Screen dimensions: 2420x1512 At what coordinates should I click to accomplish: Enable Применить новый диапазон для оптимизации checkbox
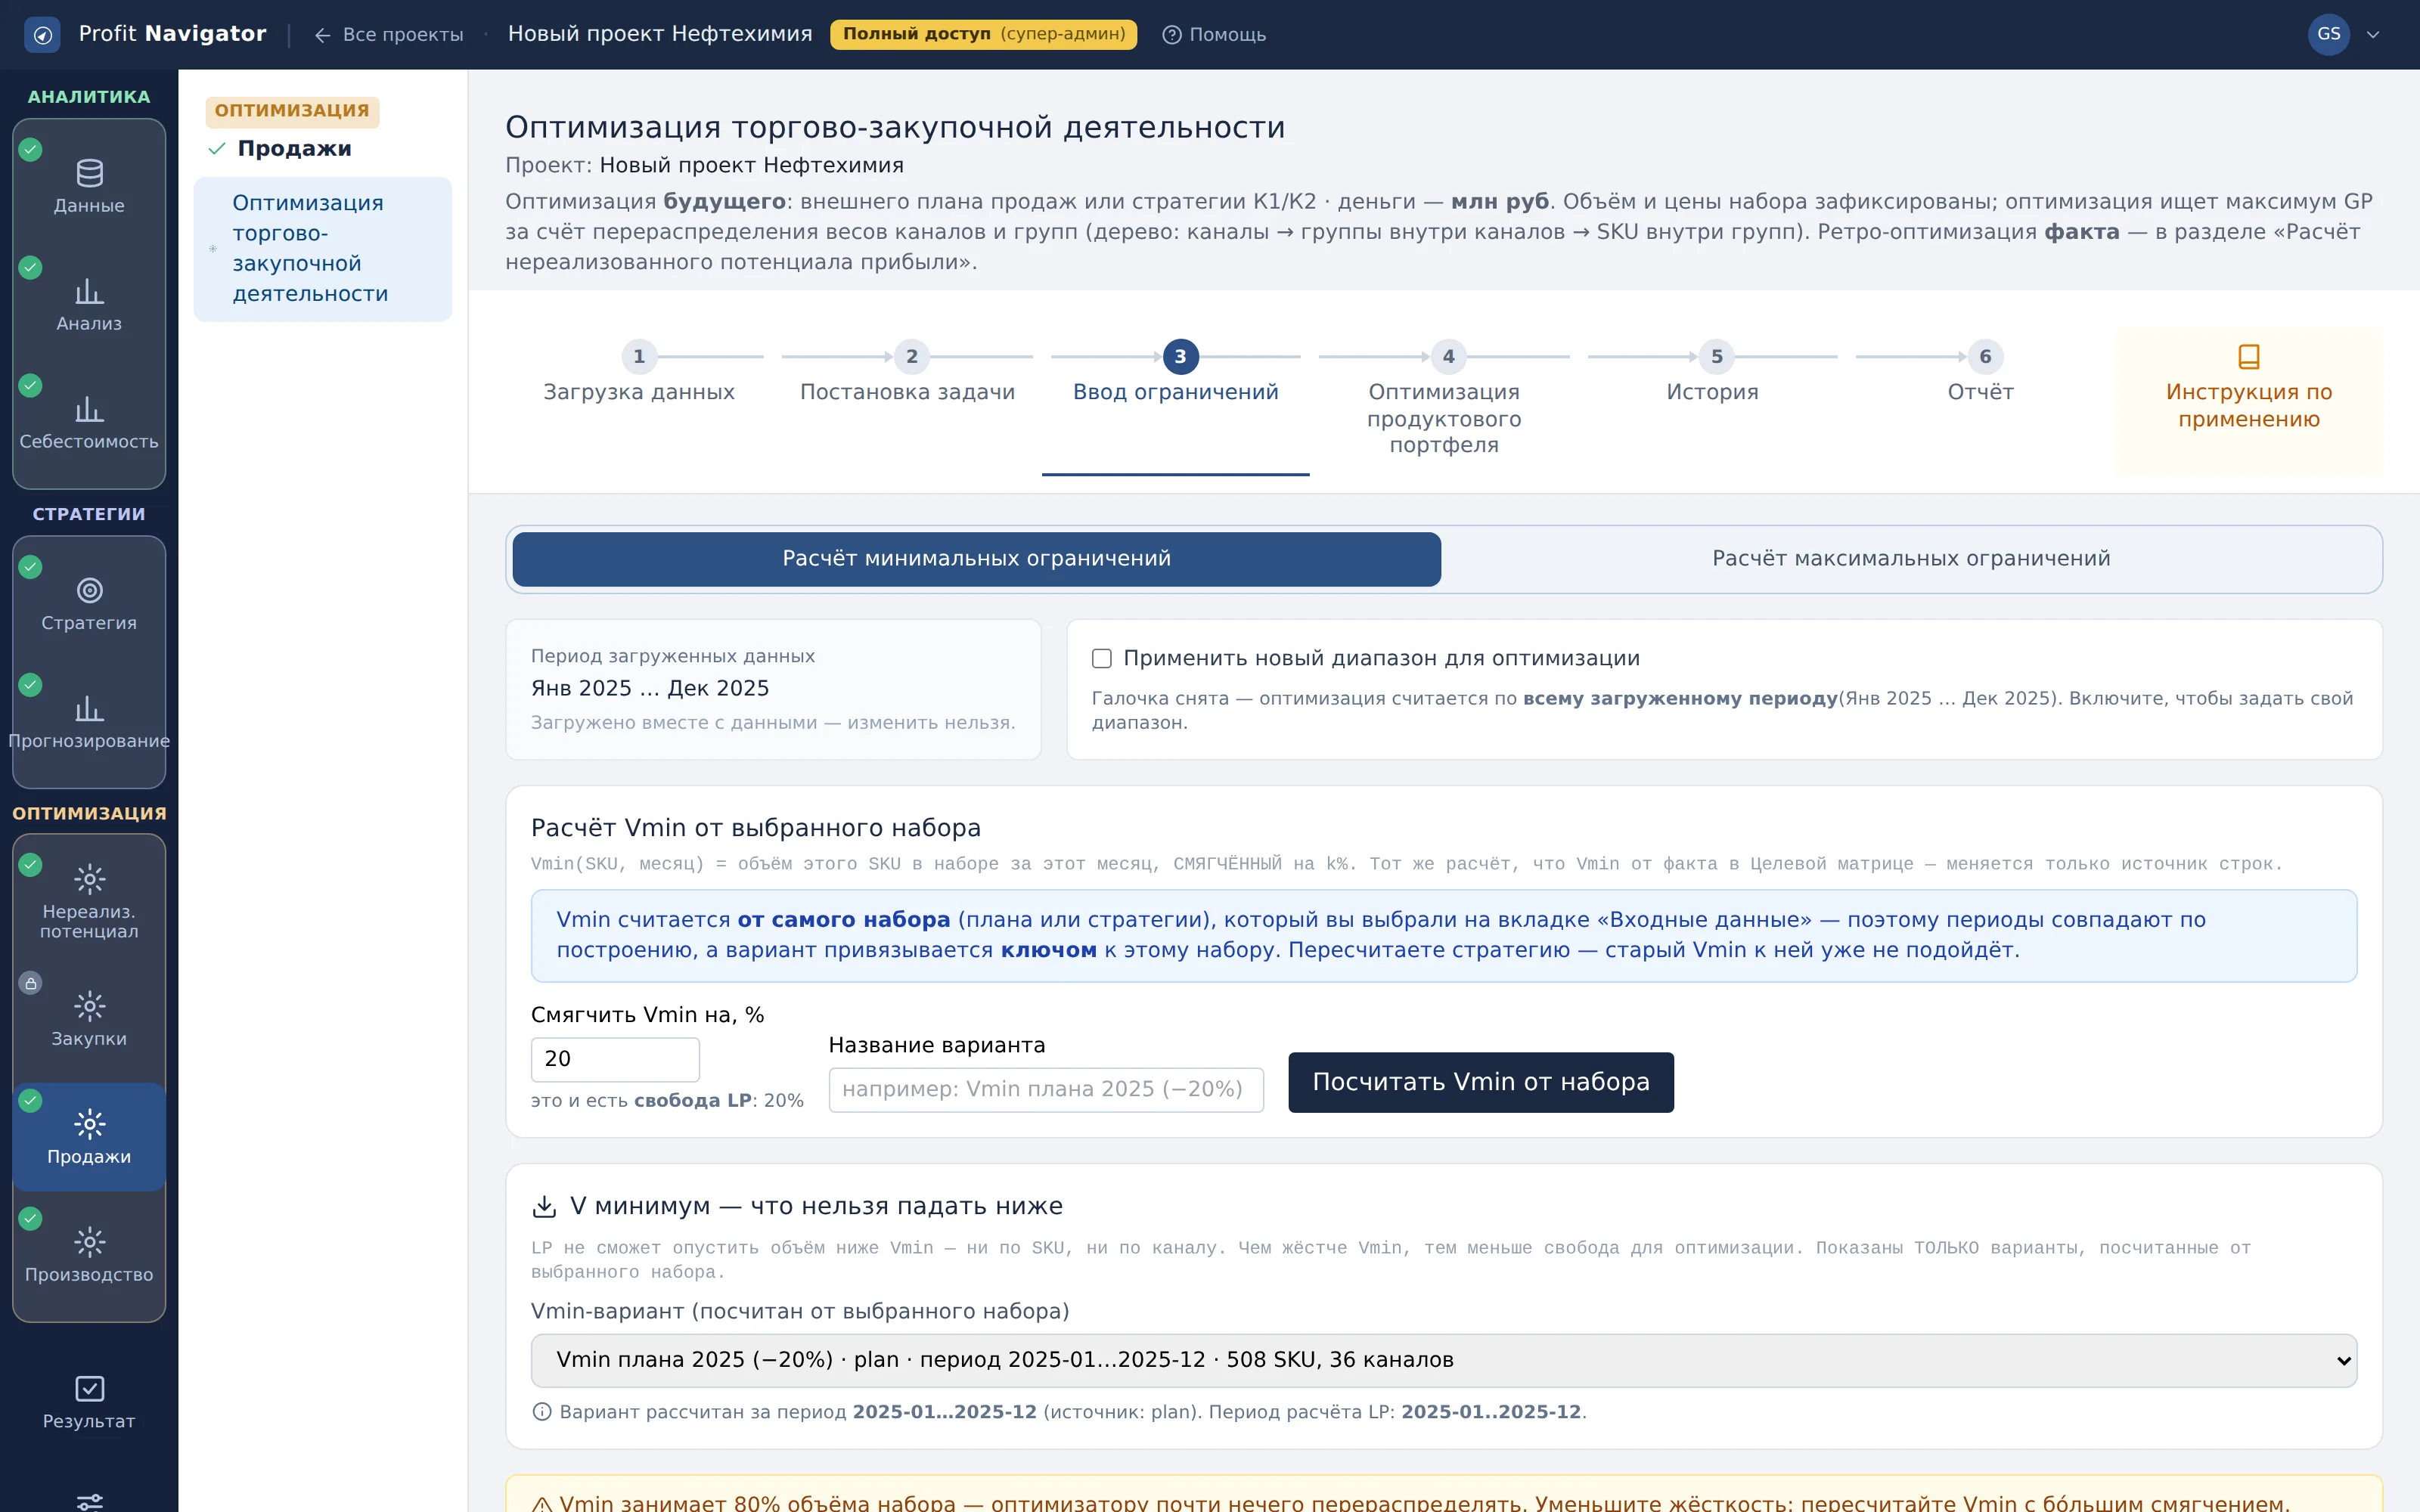click(x=1101, y=658)
